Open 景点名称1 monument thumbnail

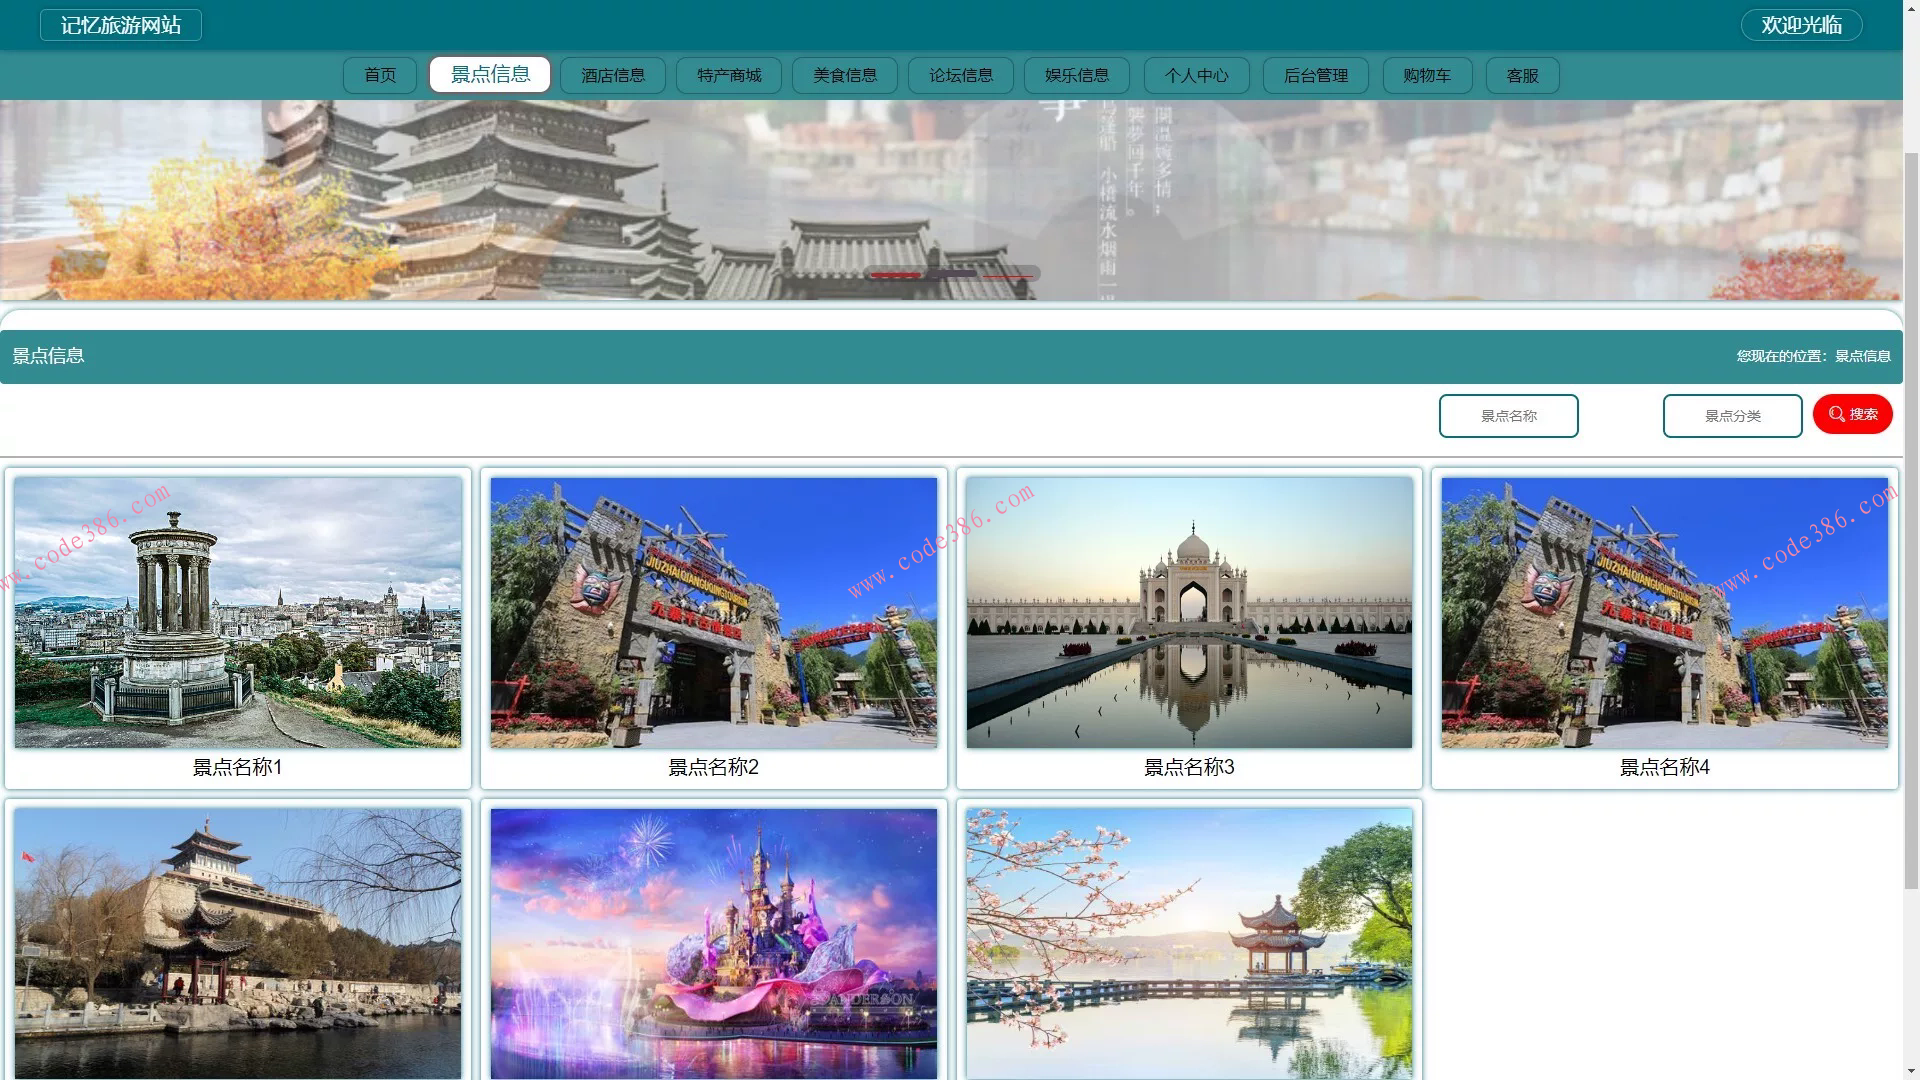238,612
